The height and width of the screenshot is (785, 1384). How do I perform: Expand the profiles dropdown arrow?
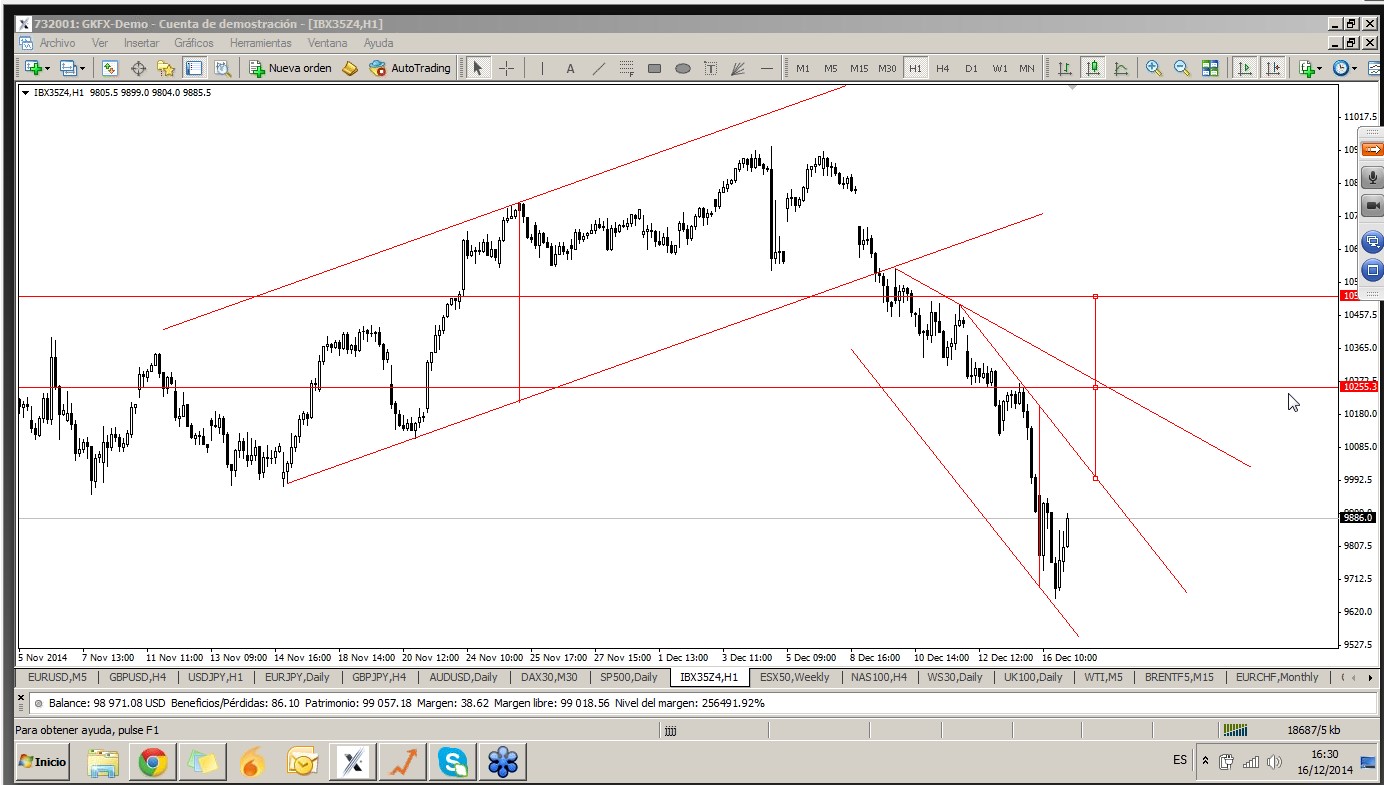(82, 68)
